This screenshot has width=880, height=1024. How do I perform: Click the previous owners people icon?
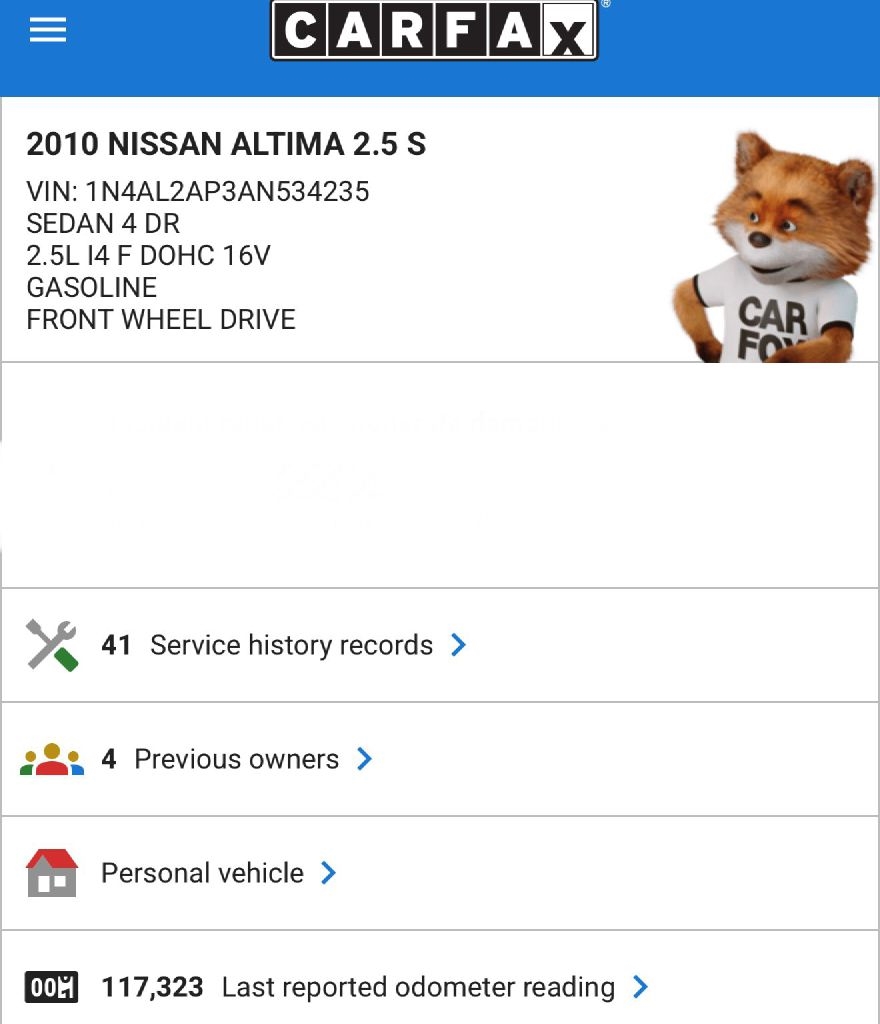[x=52, y=760]
